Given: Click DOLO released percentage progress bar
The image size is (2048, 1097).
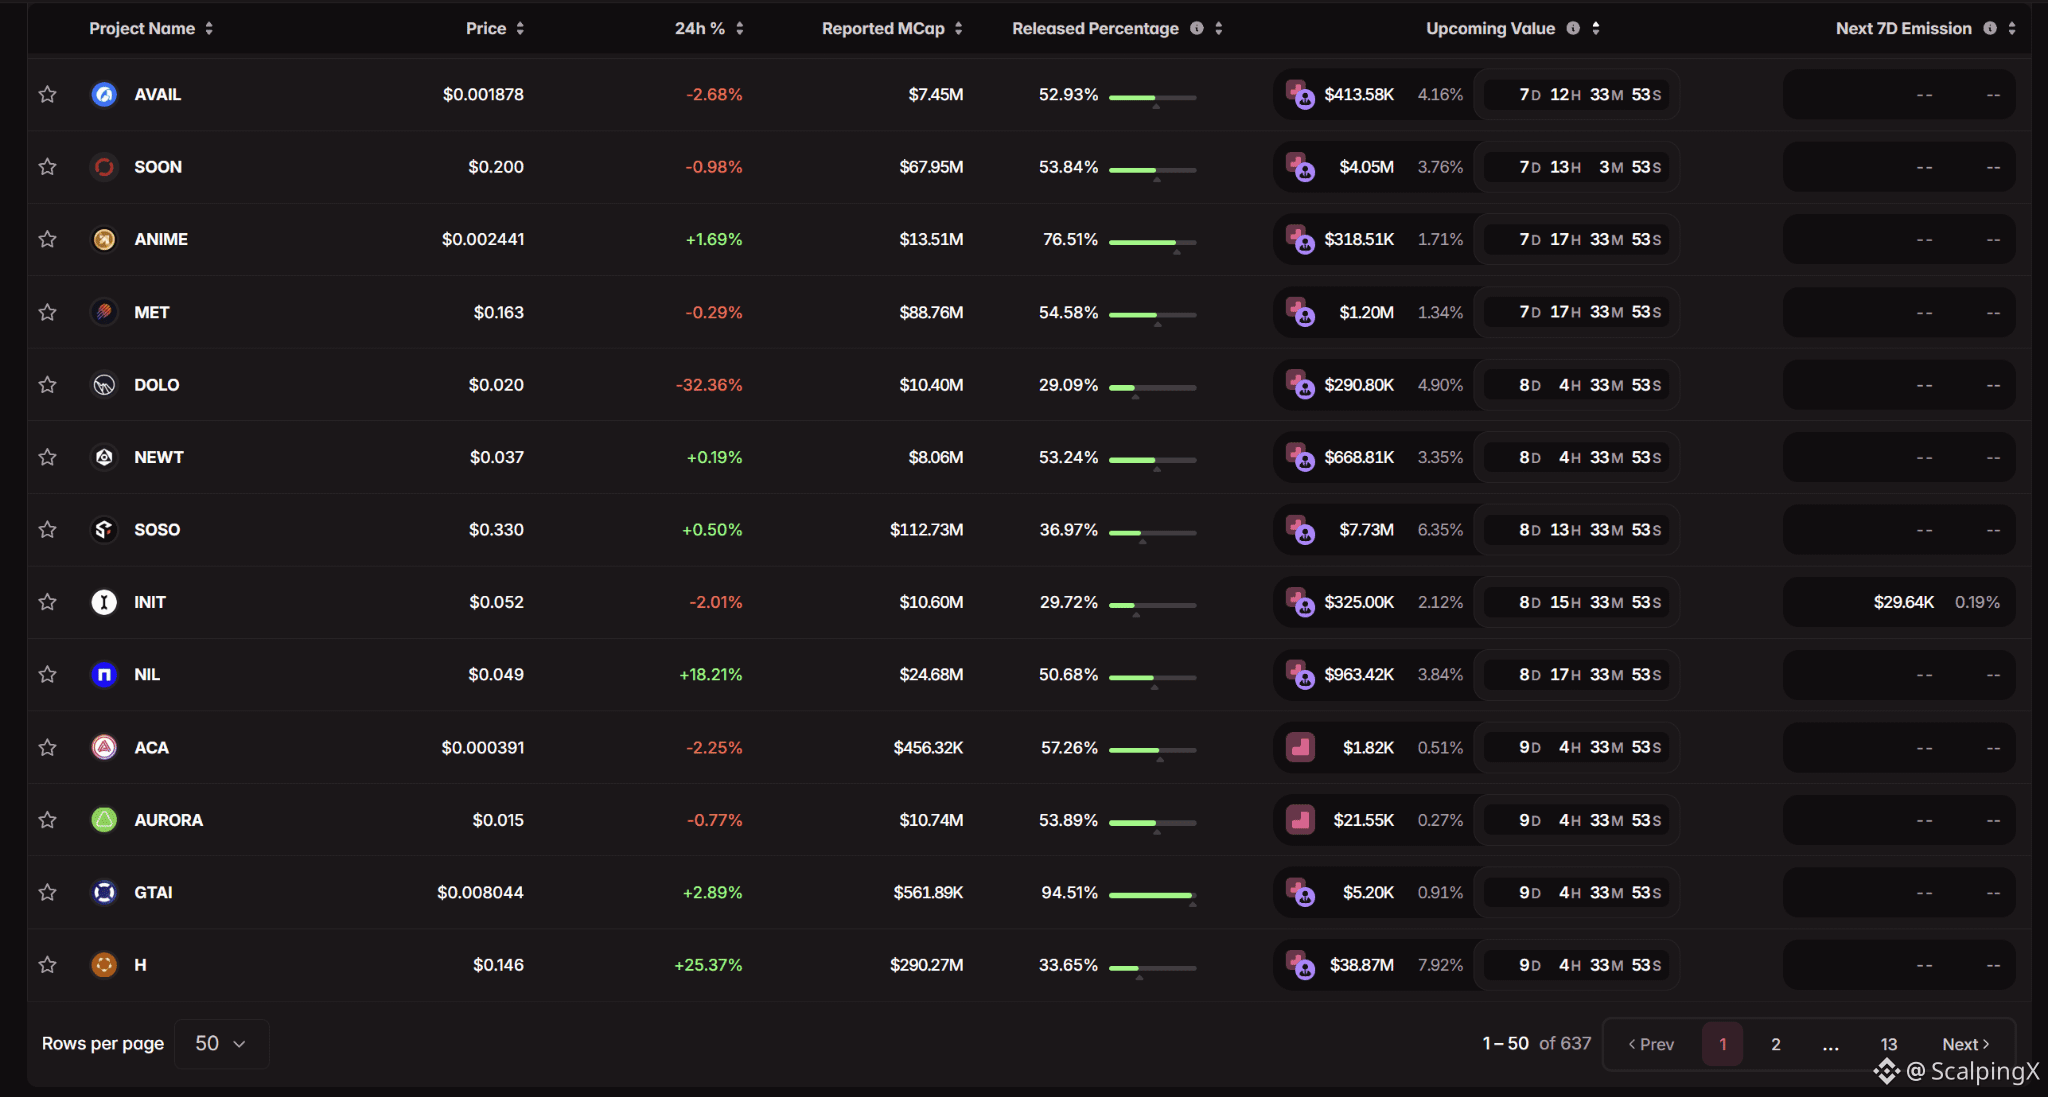Looking at the screenshot, I should tap(1153, 388).
